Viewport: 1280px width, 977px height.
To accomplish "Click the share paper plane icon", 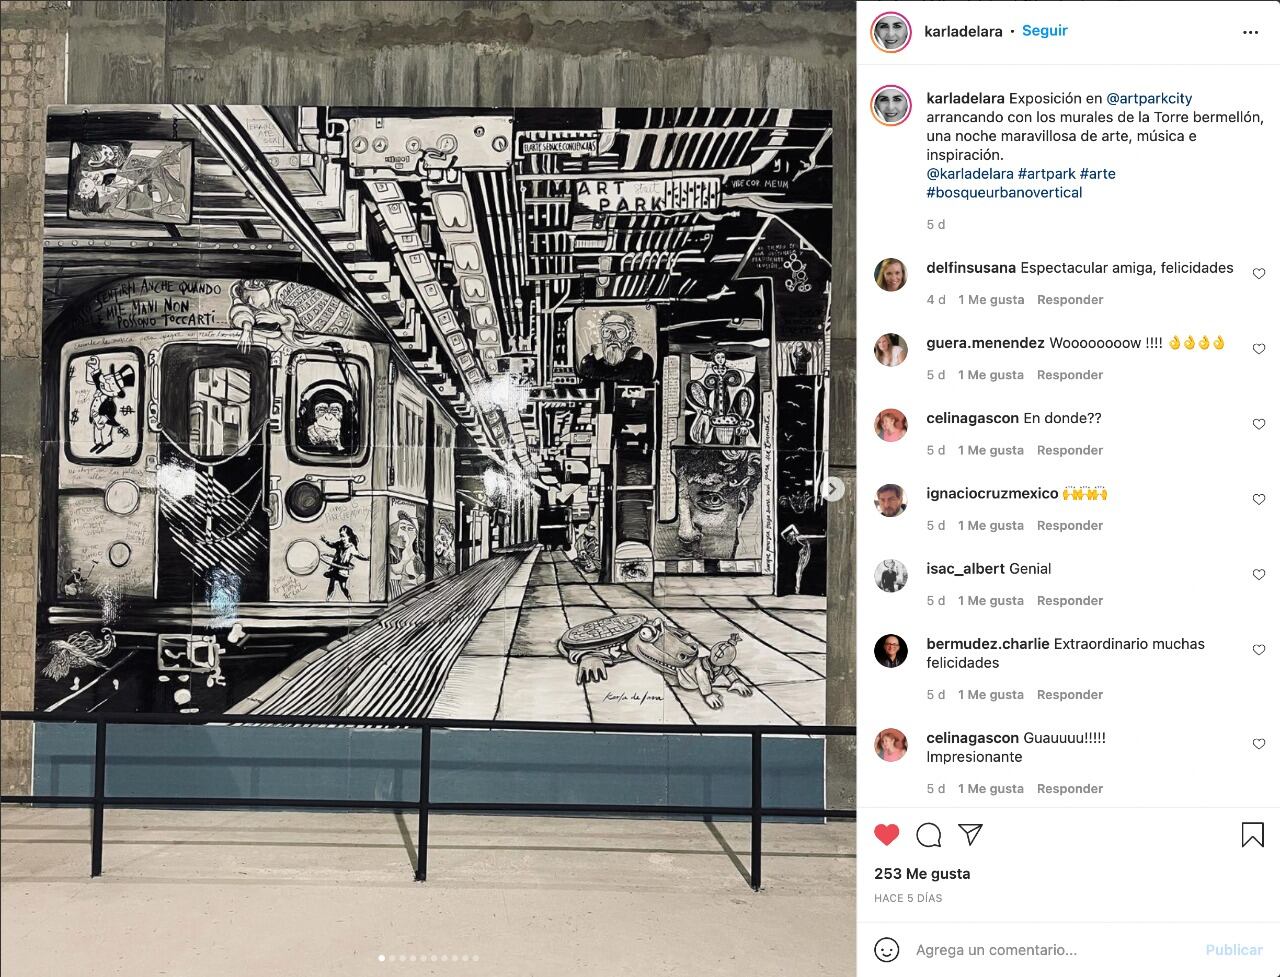I will tap(970, 834).
